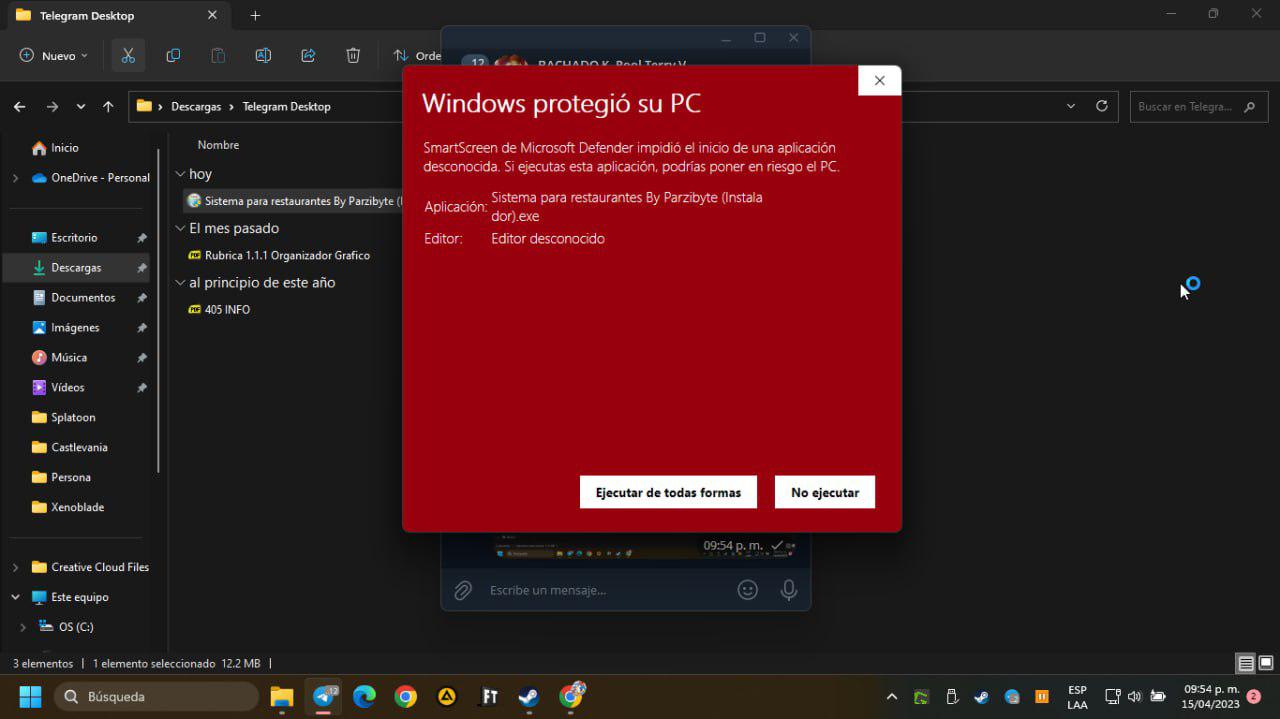Select Documentos in the navigation pane
The height and width of the screenshot is (719, 1280).
pyautogui.click(x=83, y=298)
